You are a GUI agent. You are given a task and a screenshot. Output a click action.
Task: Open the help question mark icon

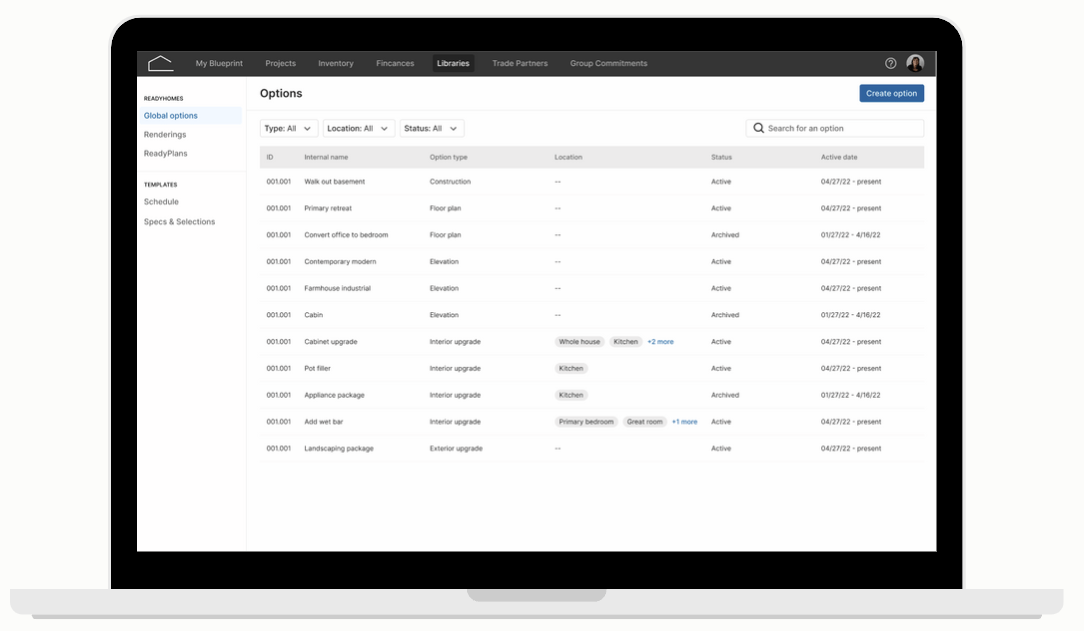pos(890,64)
